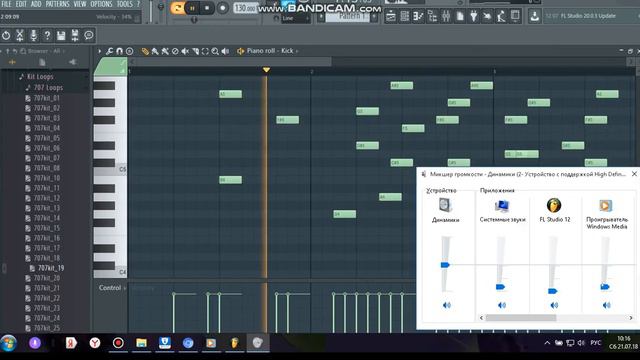Click the question mark help icon
Screen dimensions: 640x360
pyautogui.click(x=47, y=36)
